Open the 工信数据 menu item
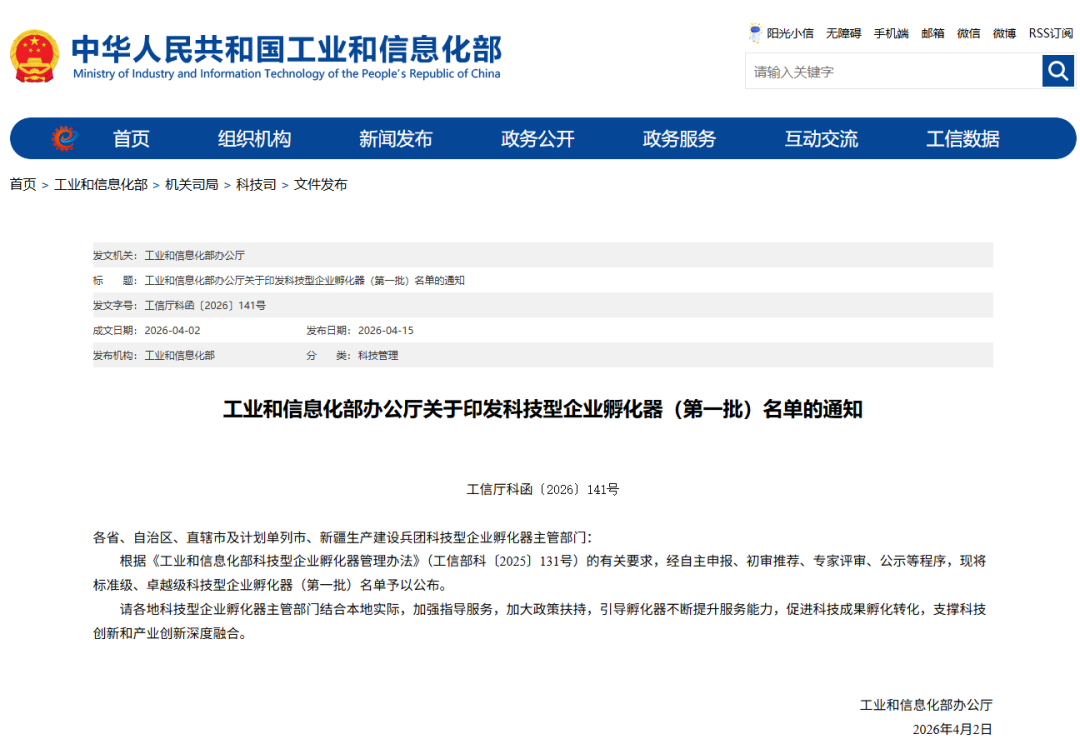Screen dimensions: 1080x749 [x=962, y=139]
